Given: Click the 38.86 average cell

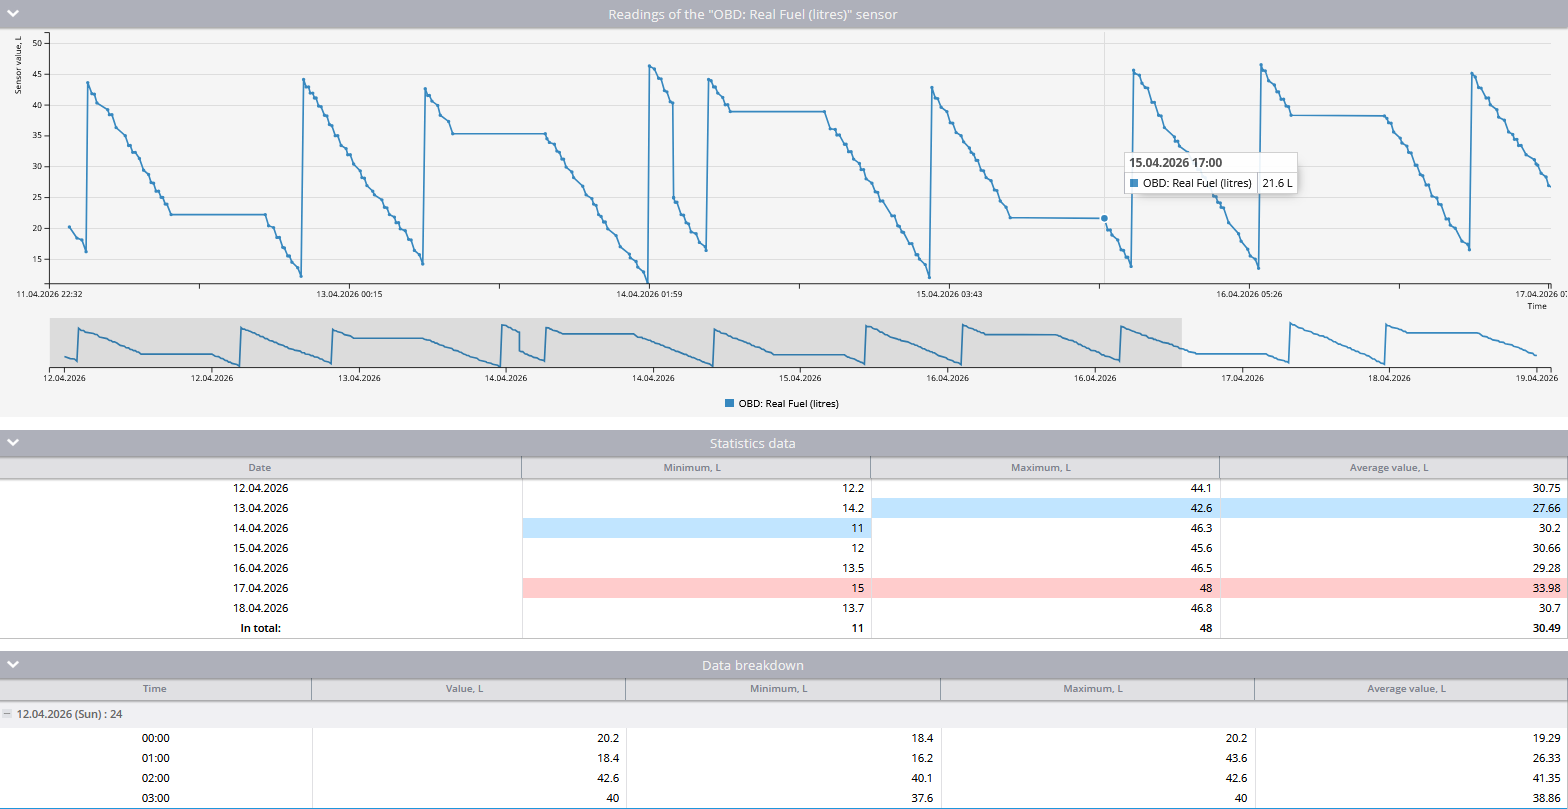Looking at the screenshot, I should point(1411,798).
